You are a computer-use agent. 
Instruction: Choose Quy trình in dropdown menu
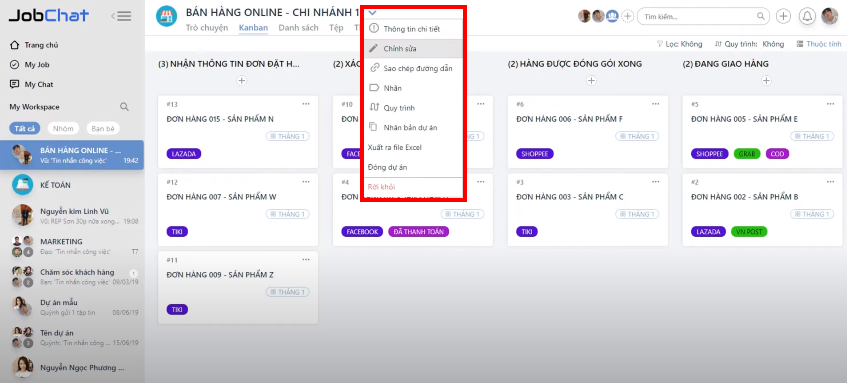click(413, 108)
